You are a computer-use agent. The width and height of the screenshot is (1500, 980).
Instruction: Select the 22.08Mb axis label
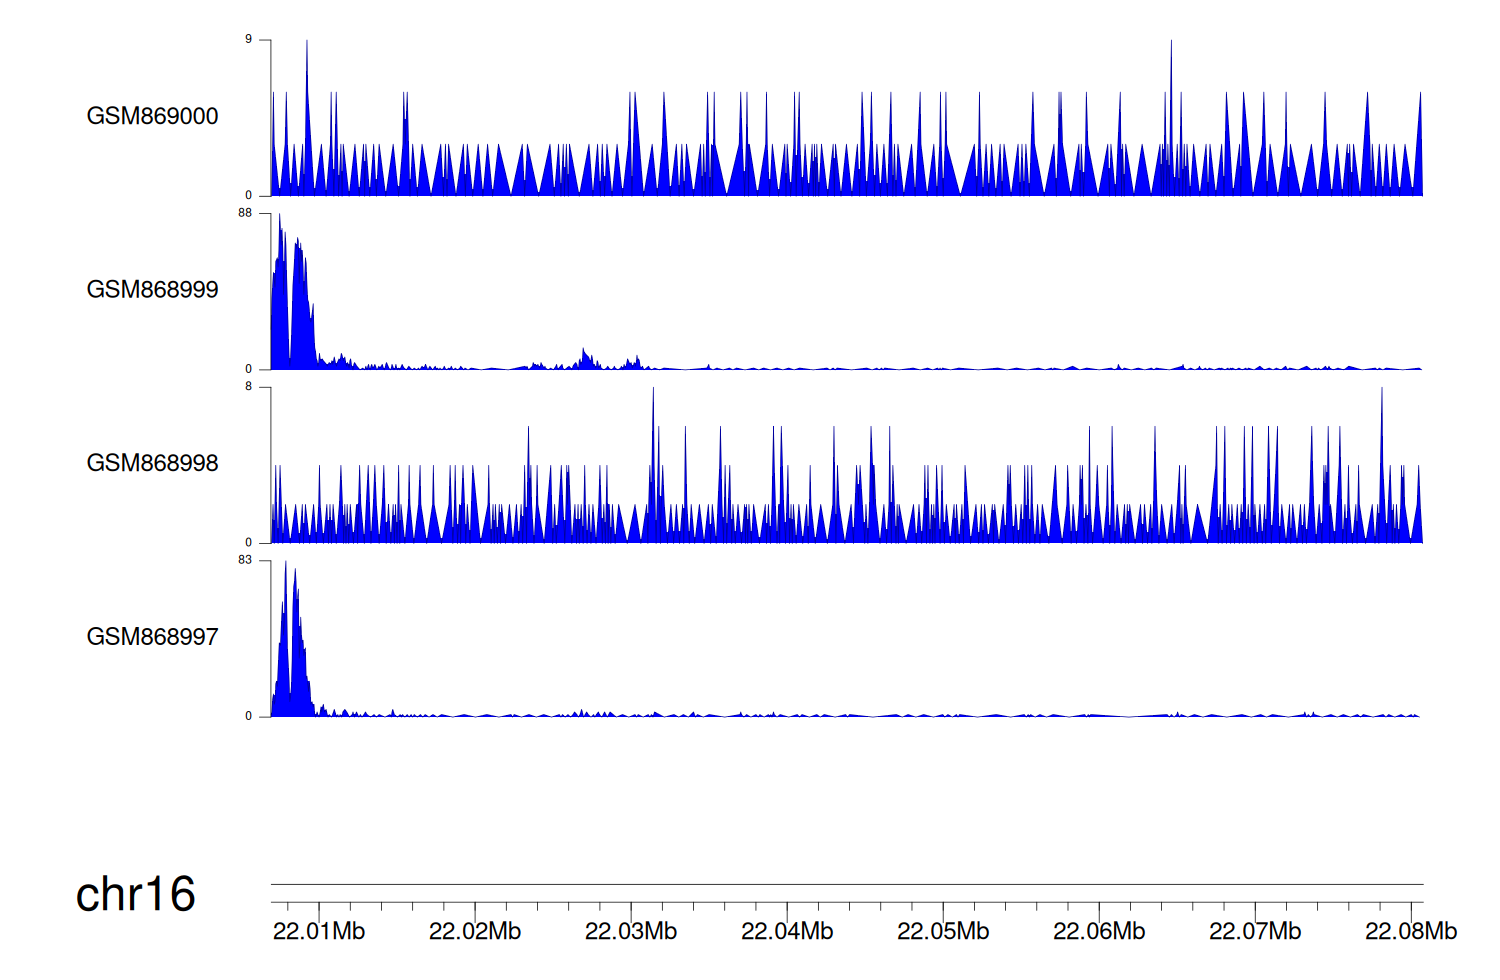click(x=1411, y=932)
